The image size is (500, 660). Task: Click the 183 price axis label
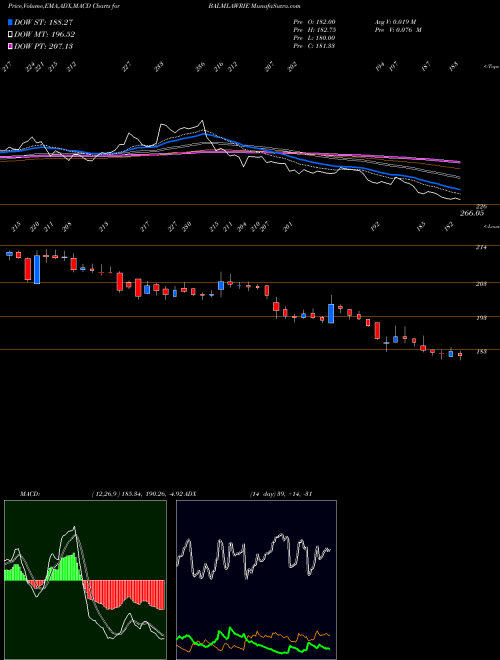tap(481, 351)
